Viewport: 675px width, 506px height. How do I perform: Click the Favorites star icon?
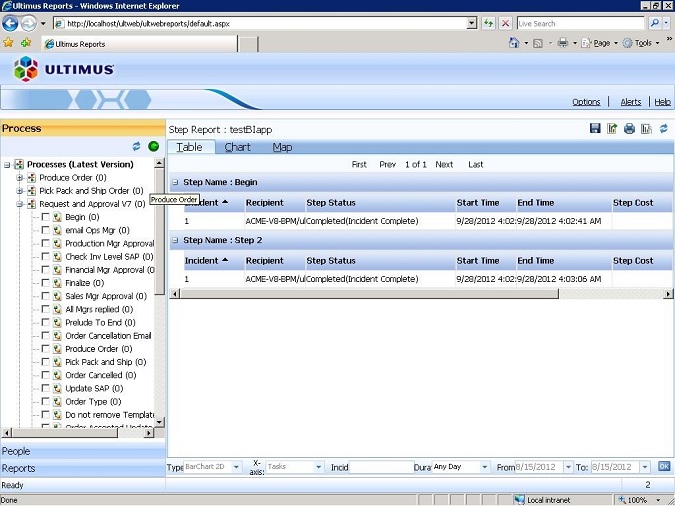pyautogui.click(x=8, y=43)
